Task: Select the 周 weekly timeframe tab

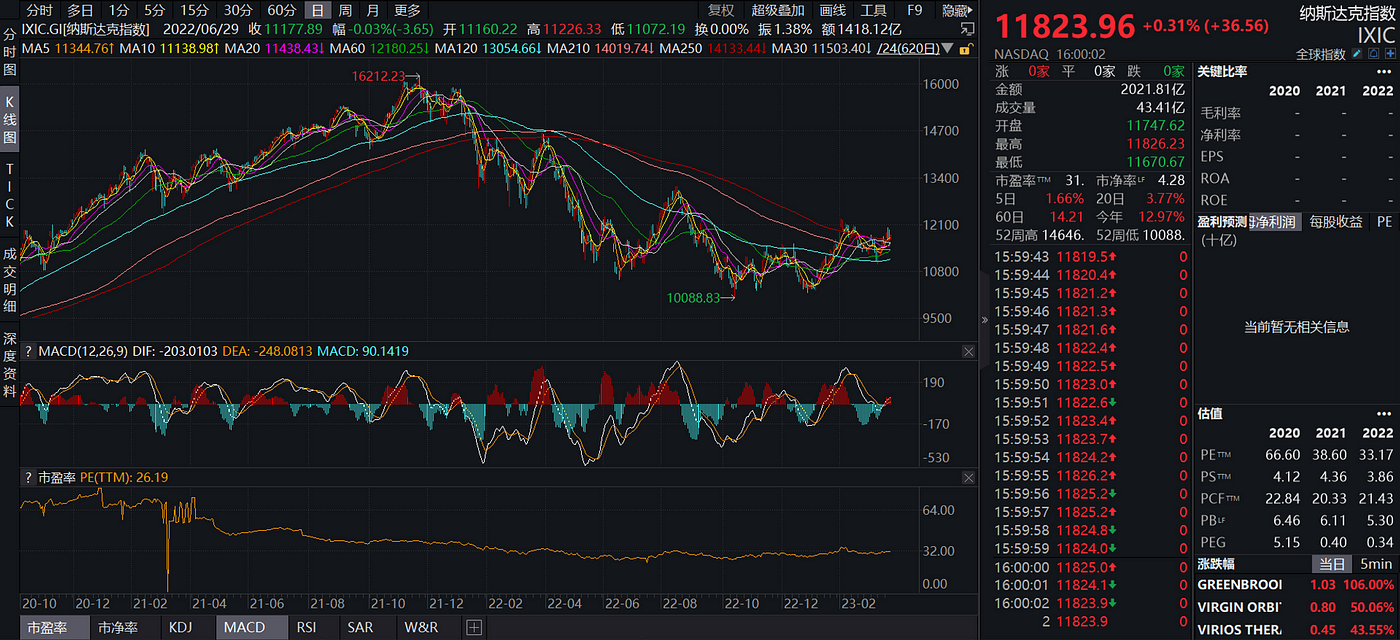Action: click(345, 10)
